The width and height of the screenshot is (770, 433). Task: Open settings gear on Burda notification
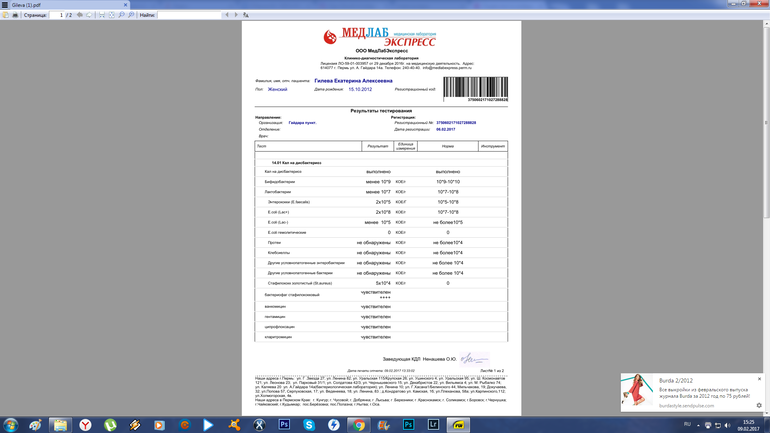pos(759,406)
